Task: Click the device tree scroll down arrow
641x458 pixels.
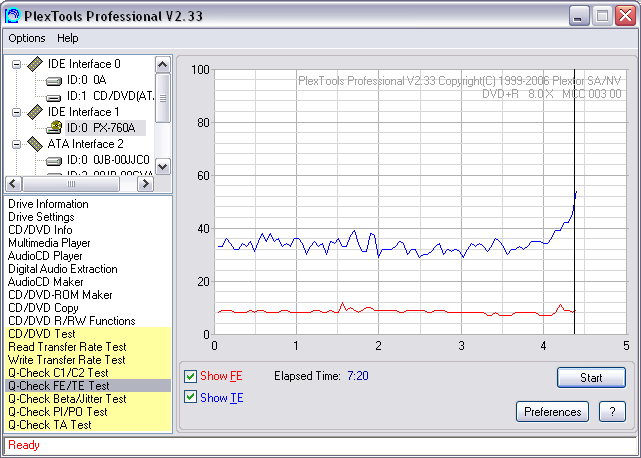Action: (x=163, y=166)
